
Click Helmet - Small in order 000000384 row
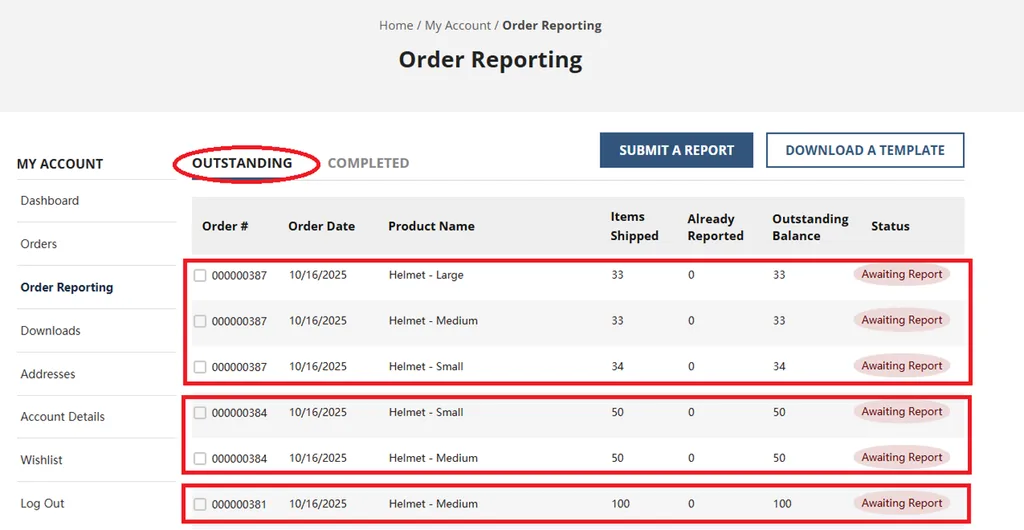[426, 412]
